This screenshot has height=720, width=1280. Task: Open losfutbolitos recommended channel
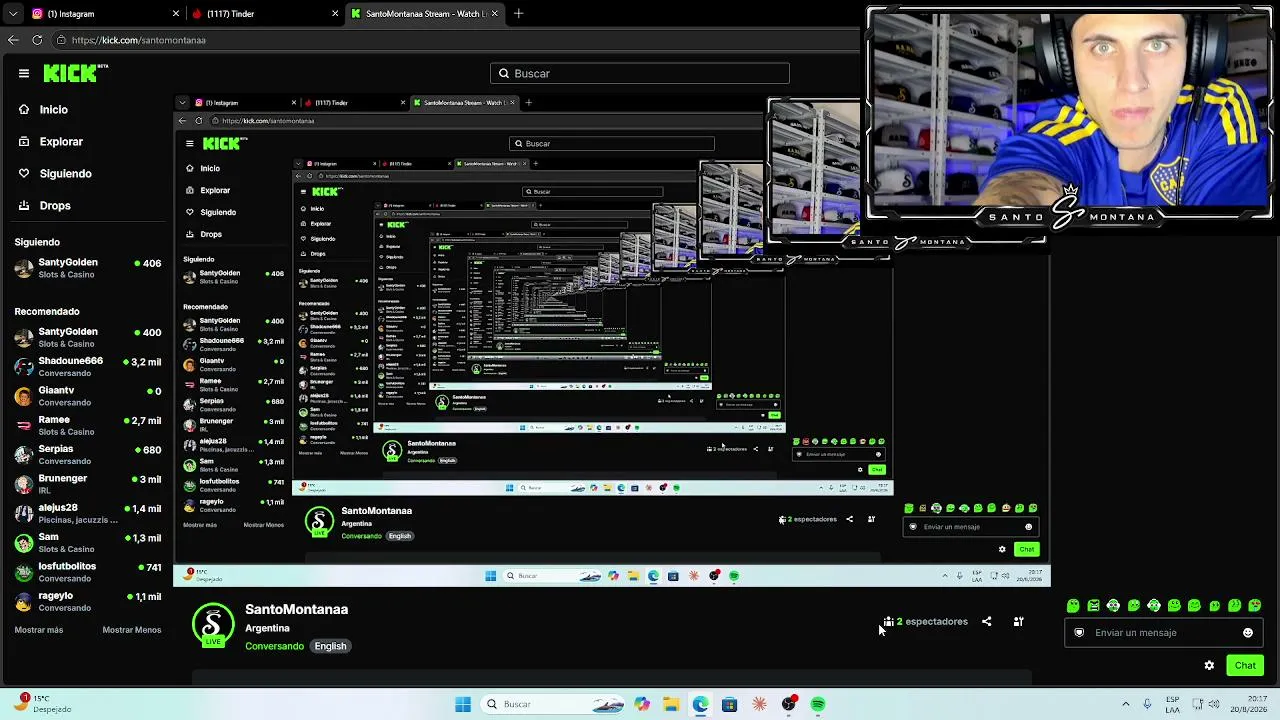(87, 572)
